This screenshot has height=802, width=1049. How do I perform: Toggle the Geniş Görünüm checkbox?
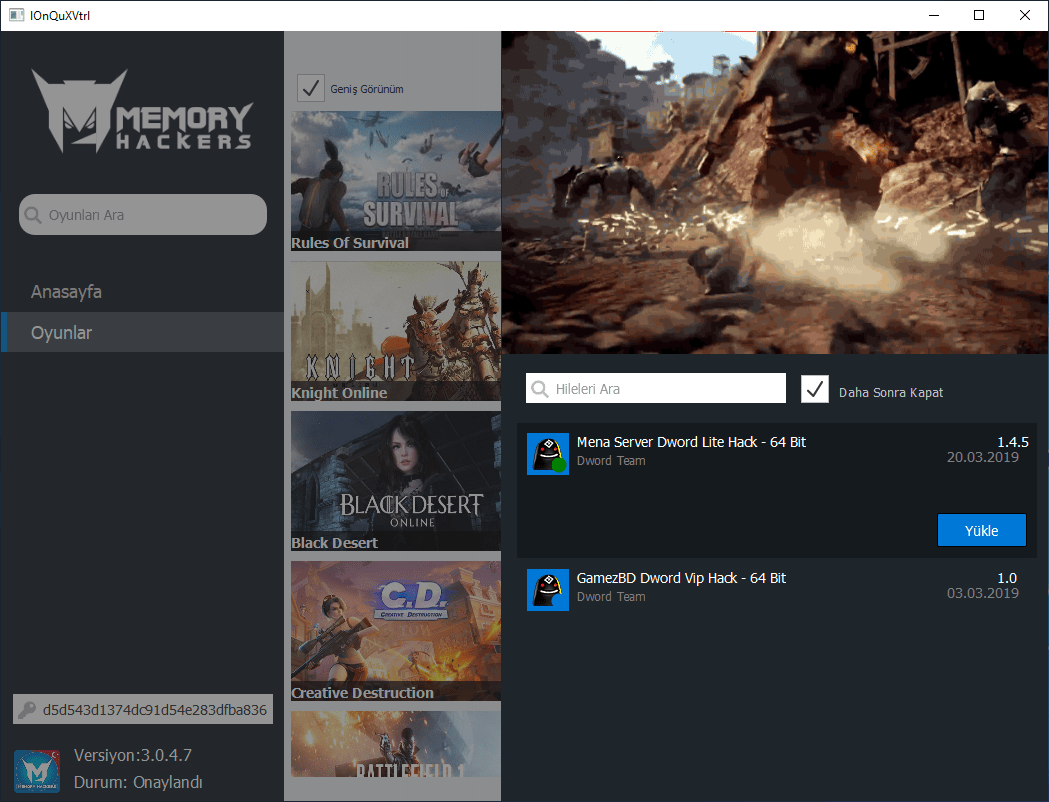pos(310,88)
